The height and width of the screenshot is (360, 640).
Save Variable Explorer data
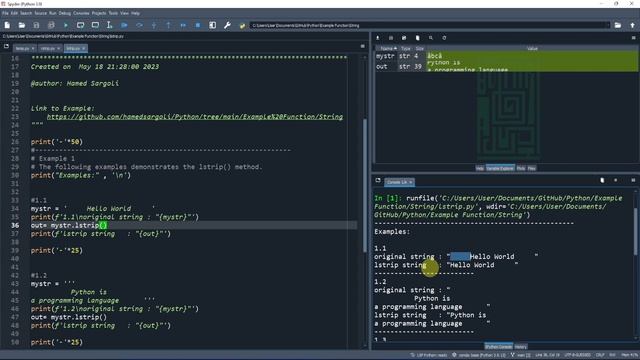coord(391,38)
